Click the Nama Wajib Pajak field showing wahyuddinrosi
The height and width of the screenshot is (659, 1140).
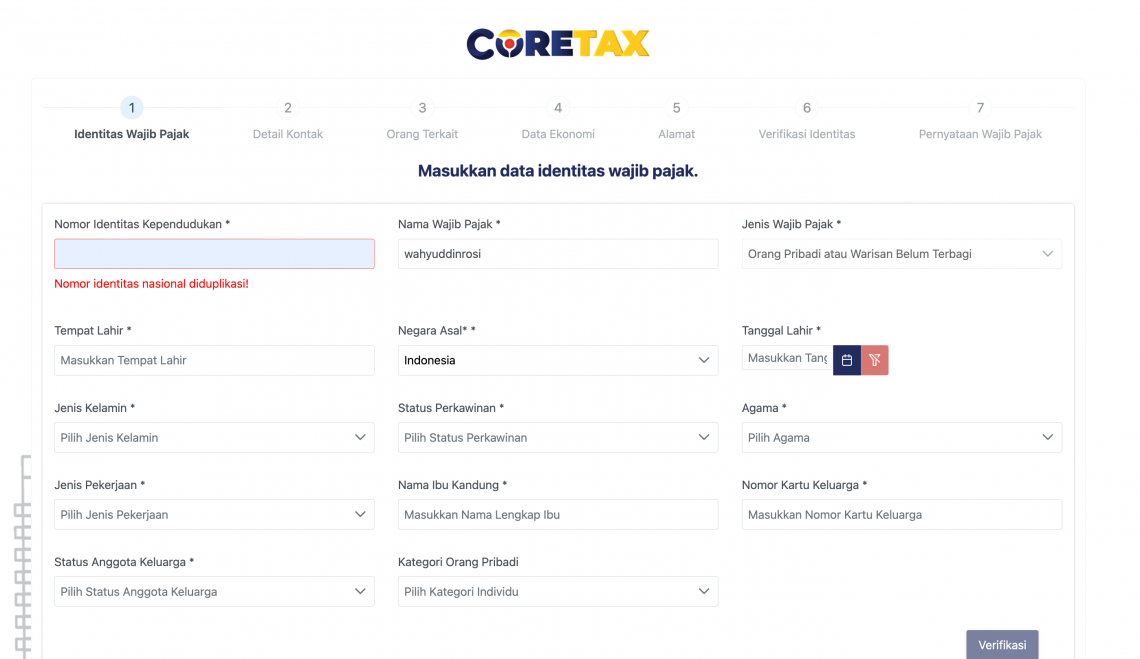[x=557, y=253]
